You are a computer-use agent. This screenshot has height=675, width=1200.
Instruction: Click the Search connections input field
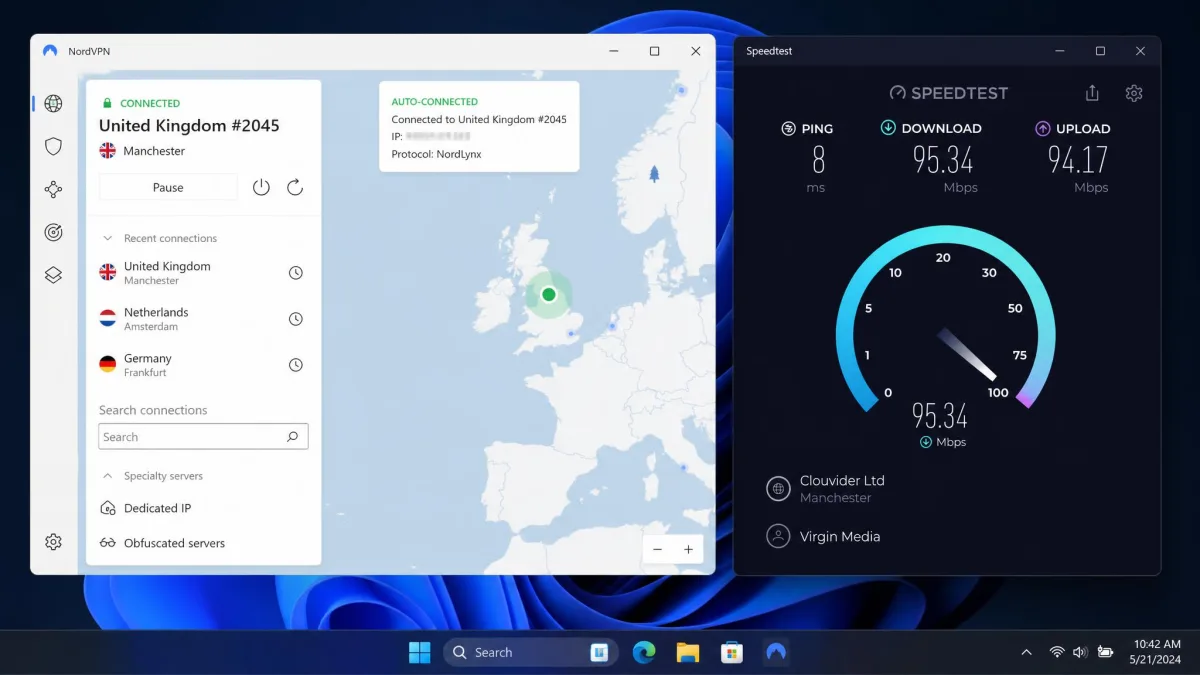203,437
